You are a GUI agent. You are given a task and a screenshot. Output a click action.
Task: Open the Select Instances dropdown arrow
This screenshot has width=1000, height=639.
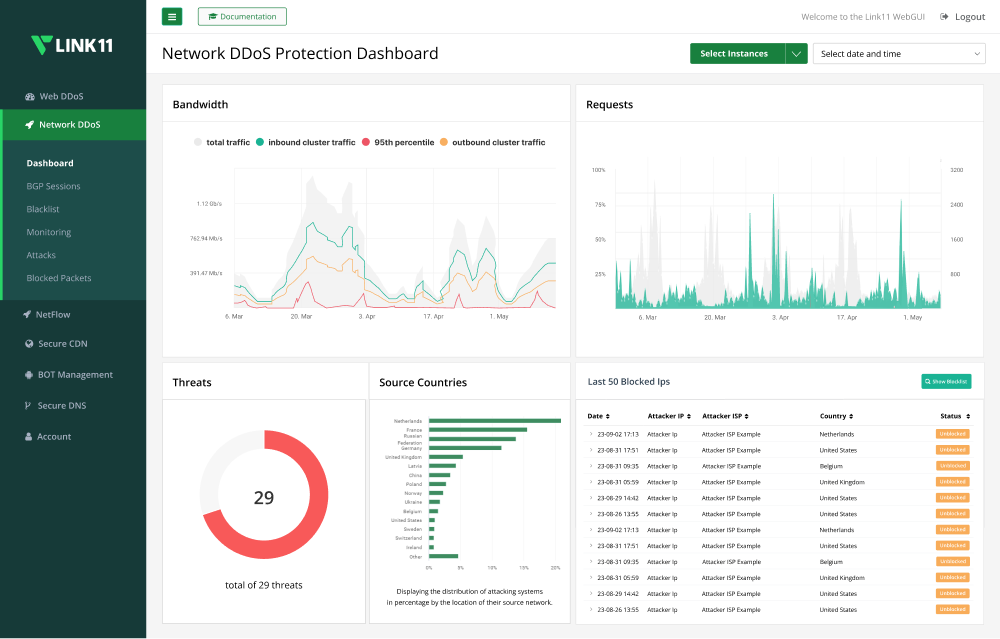pyautogui.click(x=796, y=54)
